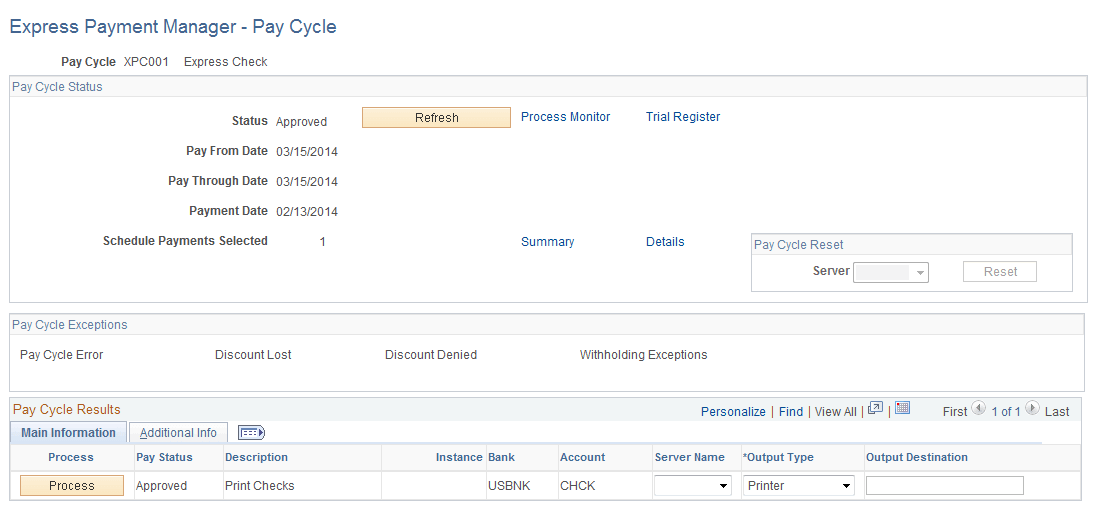Viewport: 1104px width, 515px height.
Task: Click the 'Pay Cycle Results' grid title
Action: pyautogui.click(x=66, y=409)
